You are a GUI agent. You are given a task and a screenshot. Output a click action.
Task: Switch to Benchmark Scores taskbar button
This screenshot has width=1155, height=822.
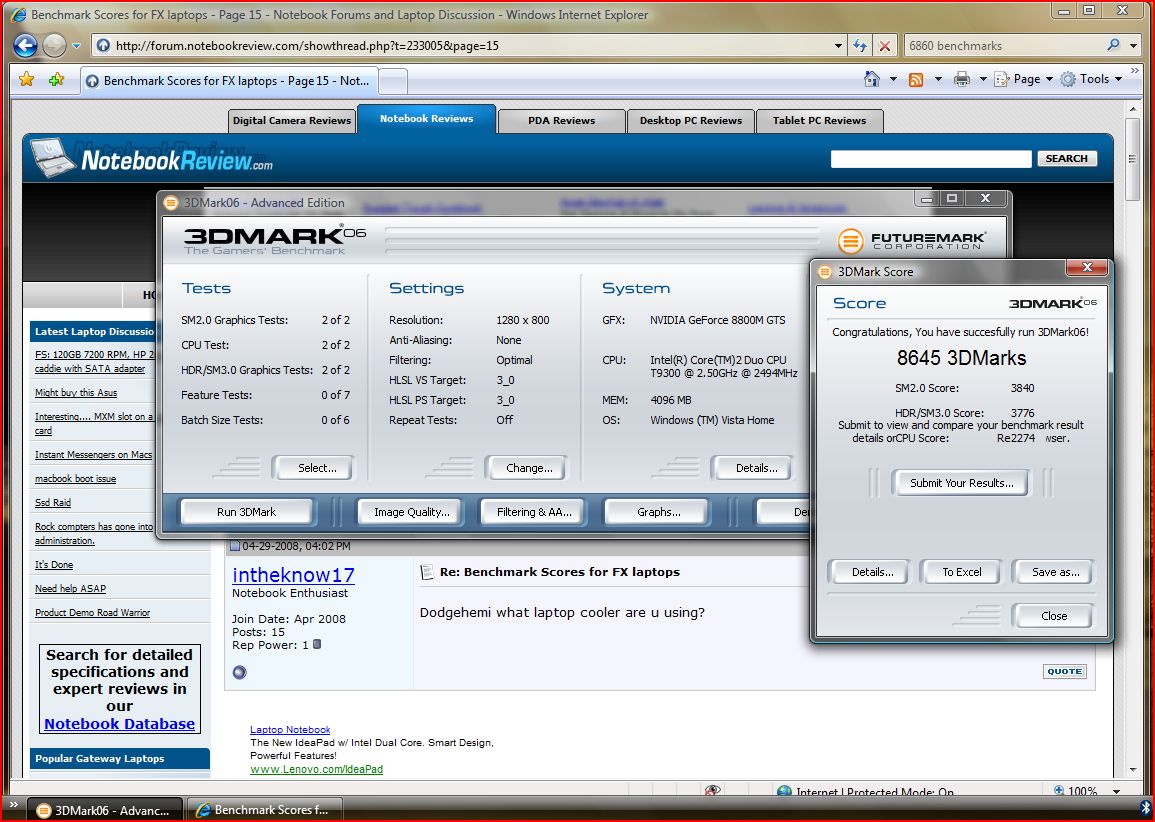(264, 809)
